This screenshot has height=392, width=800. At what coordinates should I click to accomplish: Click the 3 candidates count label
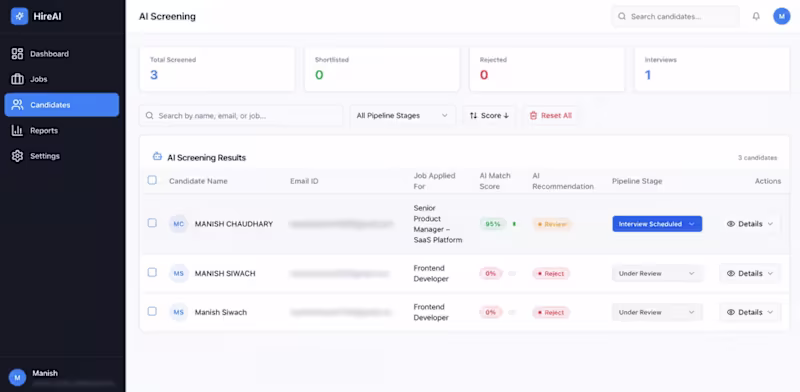coord(758,158)
